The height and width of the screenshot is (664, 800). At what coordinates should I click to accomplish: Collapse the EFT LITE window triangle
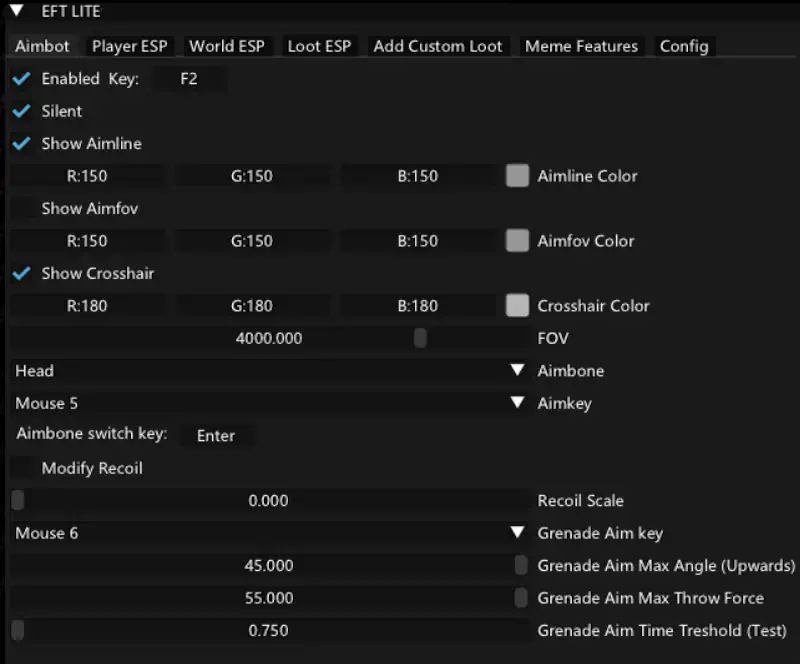pyautogui.click(x=16, y=10)
